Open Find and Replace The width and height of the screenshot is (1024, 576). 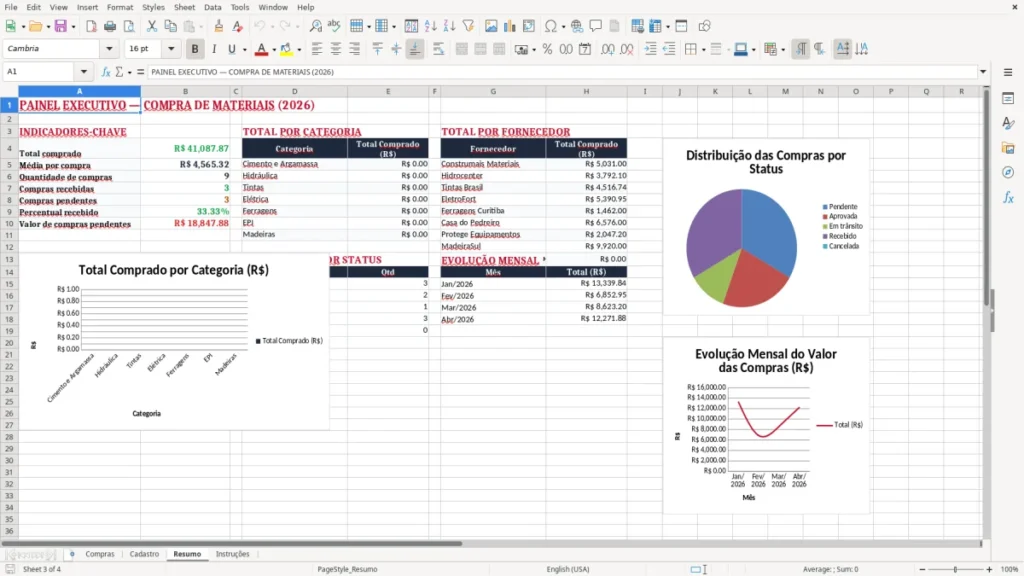(315, 26)
